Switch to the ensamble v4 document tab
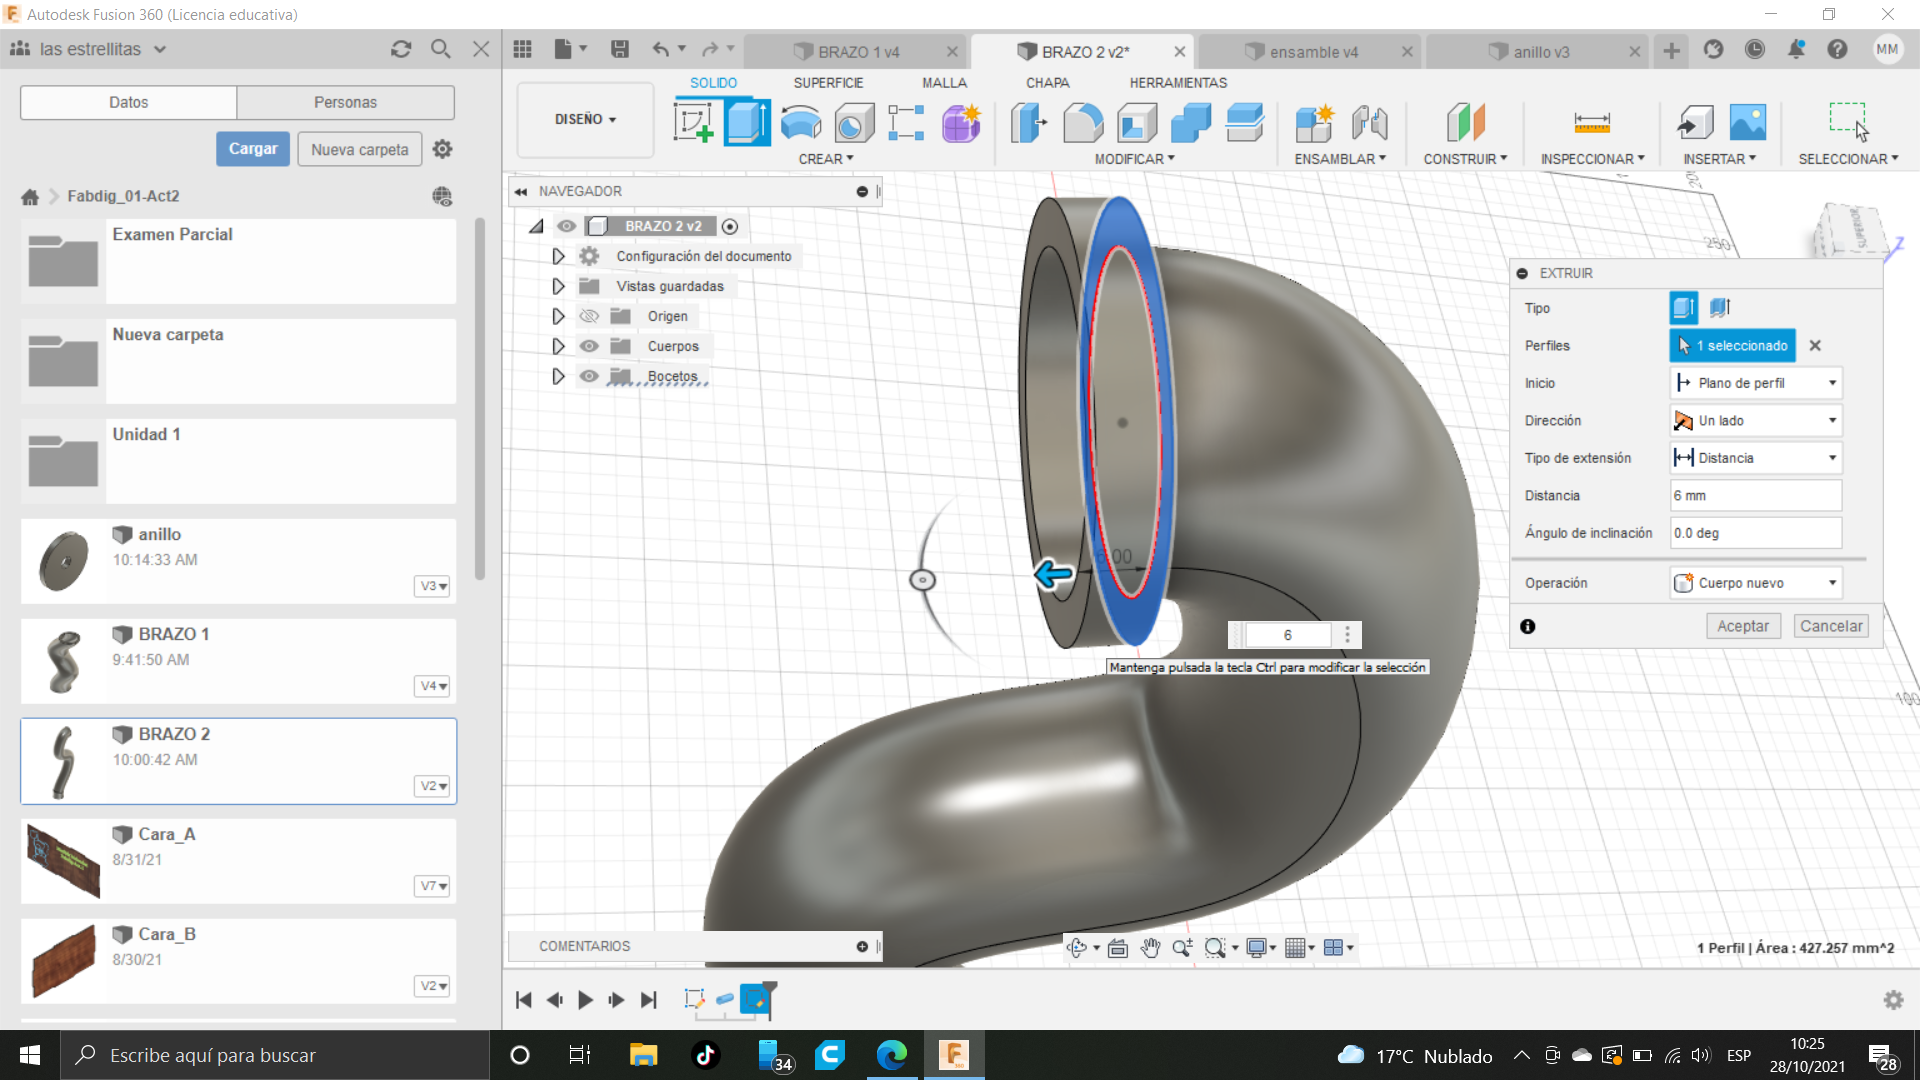 1313,52
